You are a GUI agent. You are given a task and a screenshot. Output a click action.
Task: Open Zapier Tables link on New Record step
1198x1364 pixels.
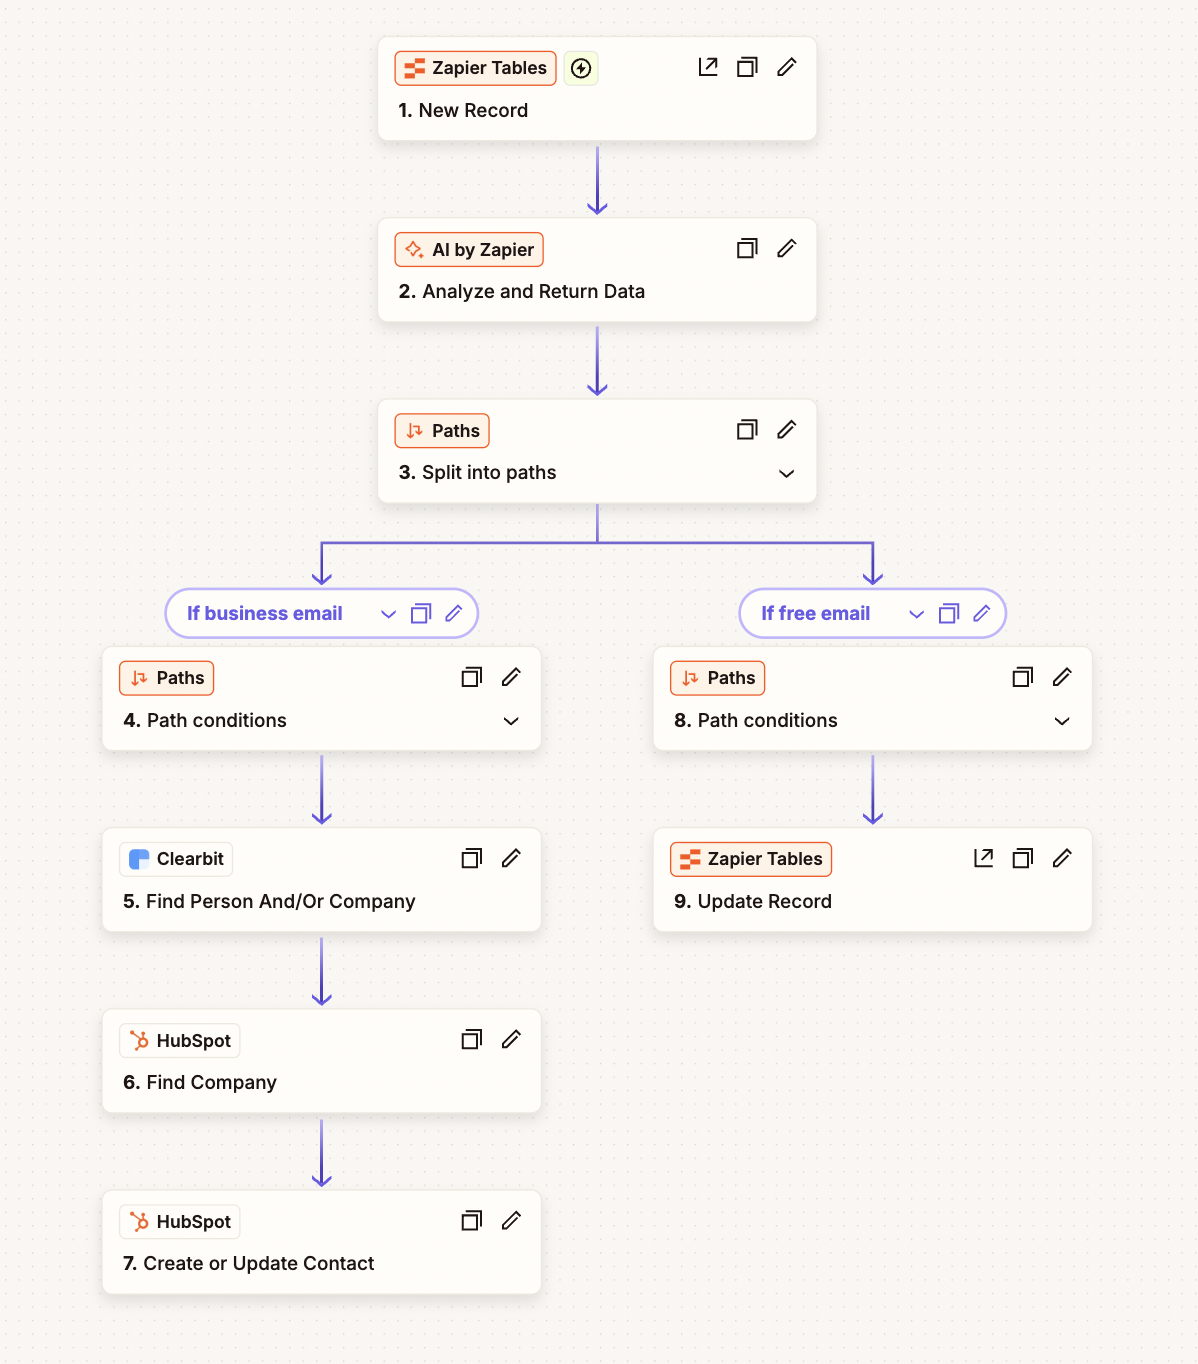(708, 67)
